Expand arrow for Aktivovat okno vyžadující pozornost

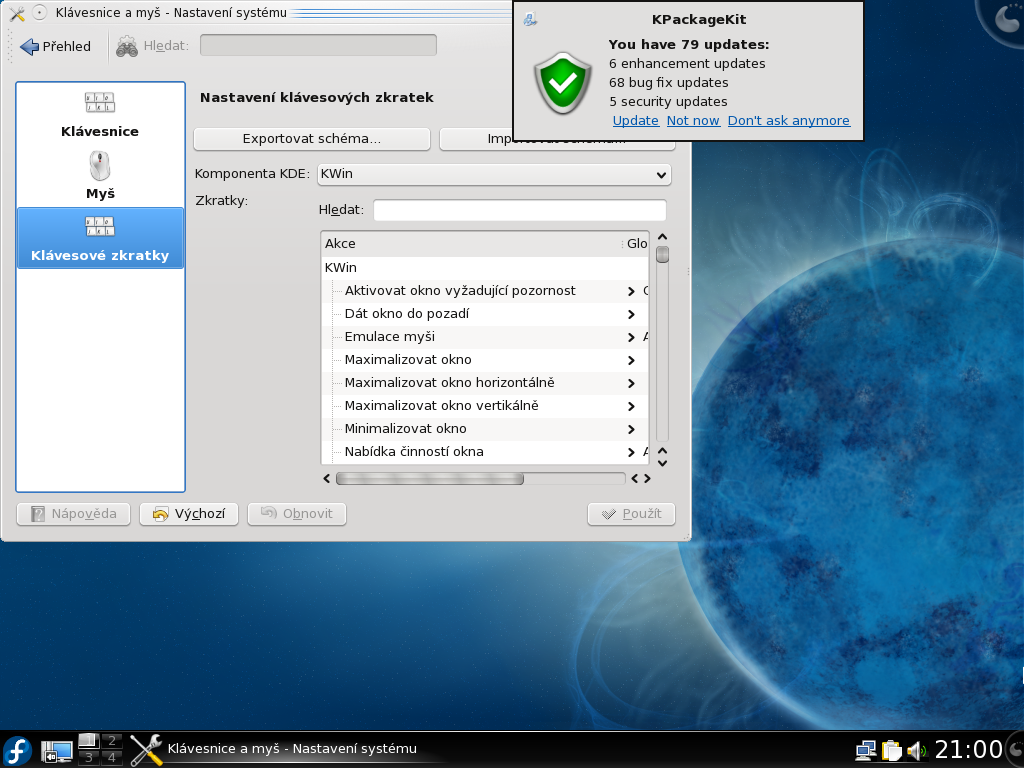point(631,291)
